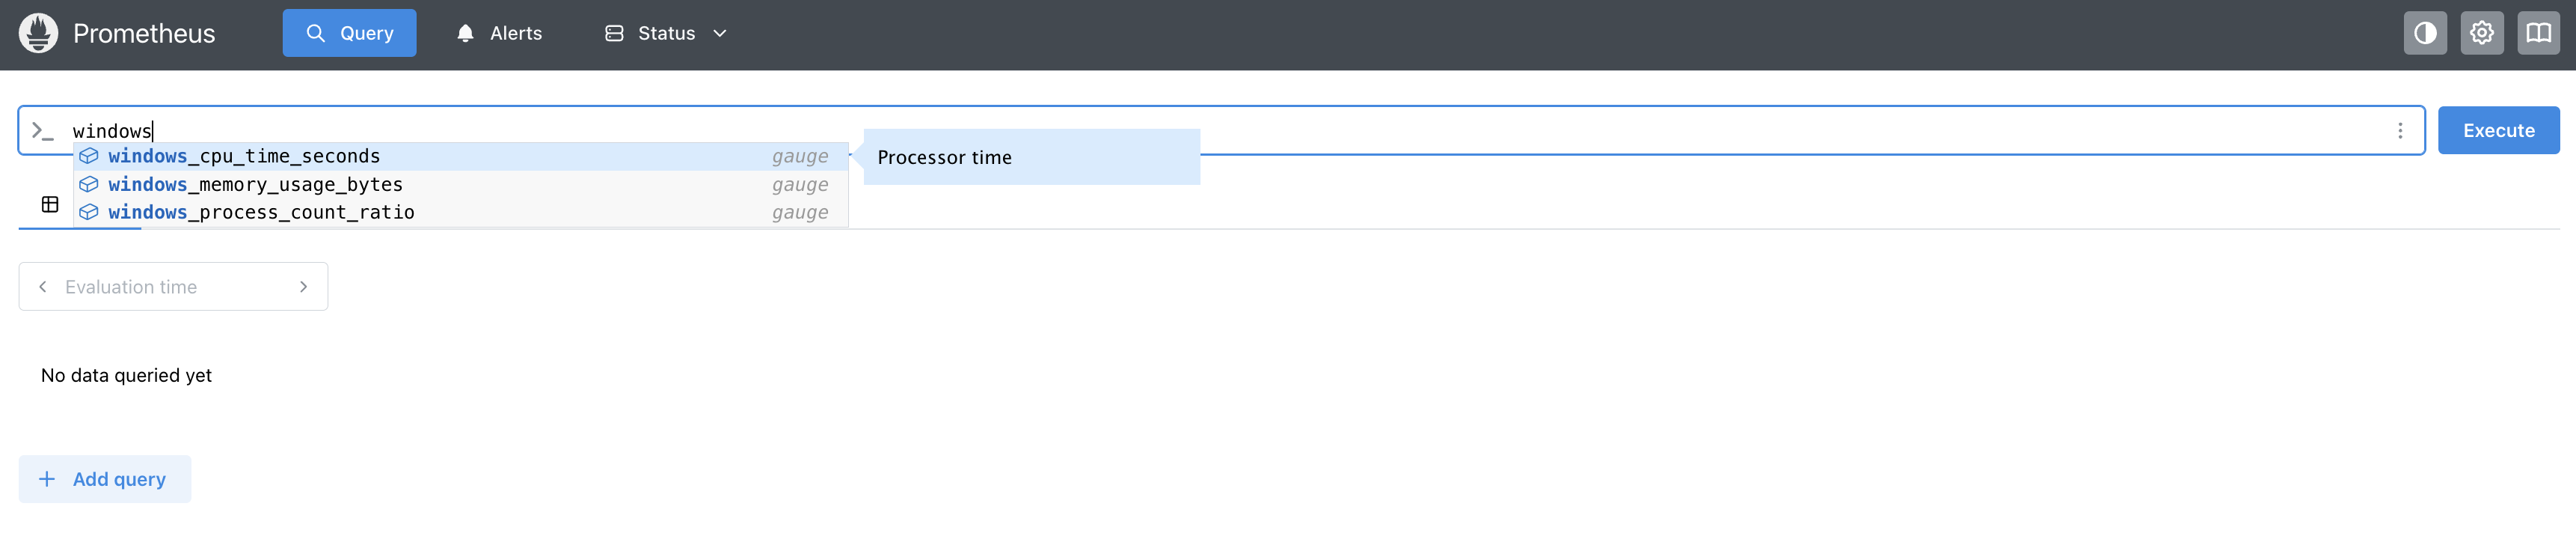Toggle dark mode with the contrast icon
Viewport: 2576px width, 542px height.
2425,33
